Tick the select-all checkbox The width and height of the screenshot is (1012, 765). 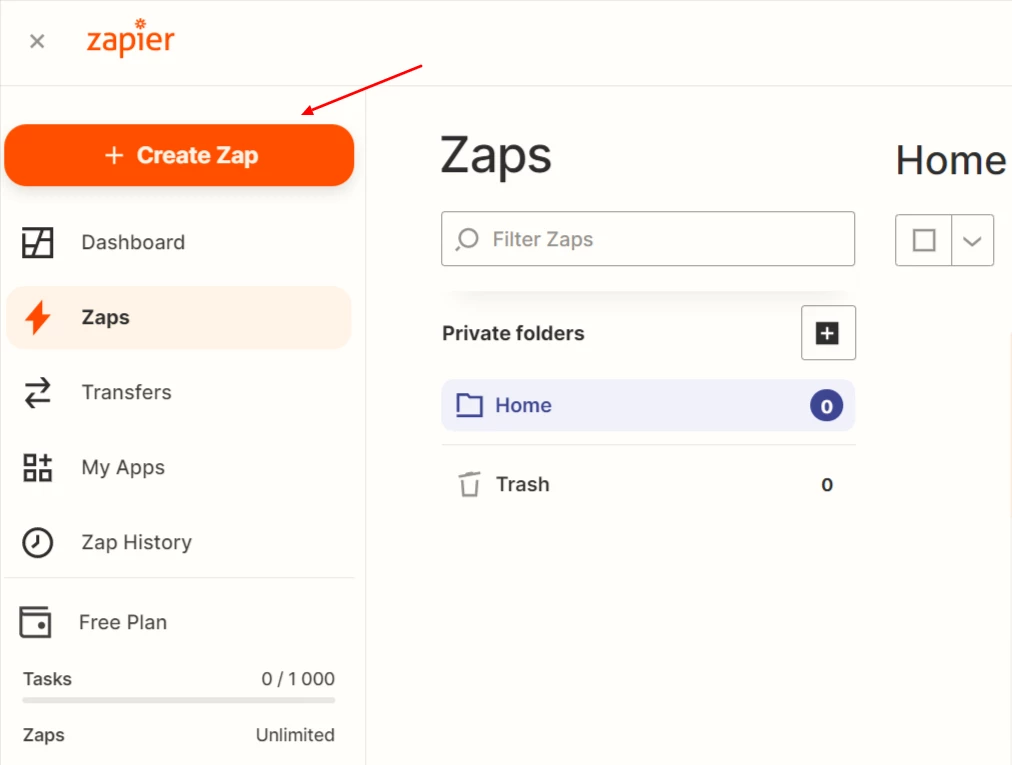[924, 240]
